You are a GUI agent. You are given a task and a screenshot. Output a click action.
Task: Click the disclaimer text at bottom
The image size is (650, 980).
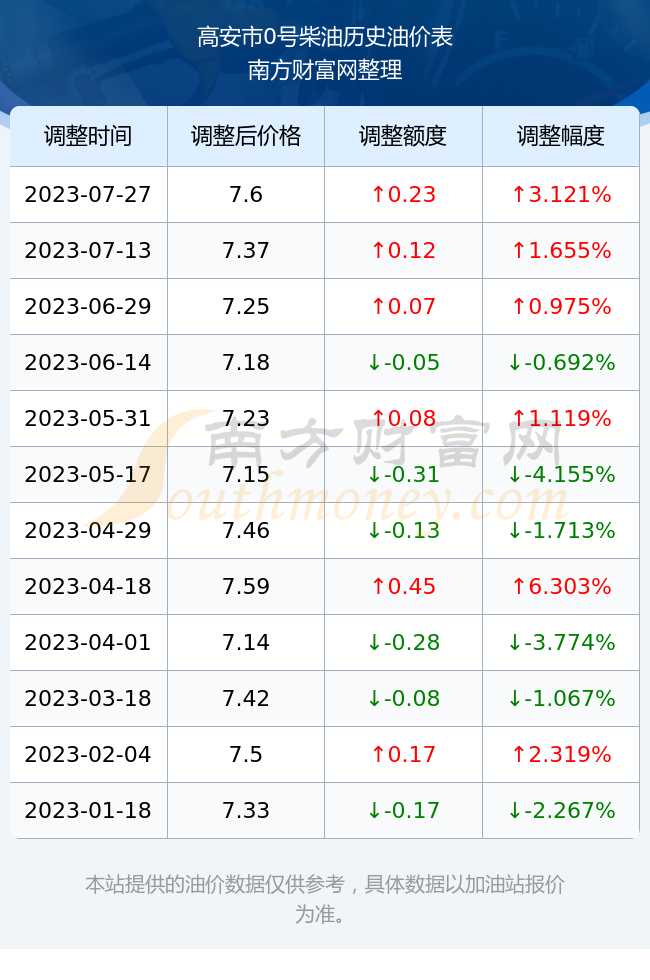325,899
